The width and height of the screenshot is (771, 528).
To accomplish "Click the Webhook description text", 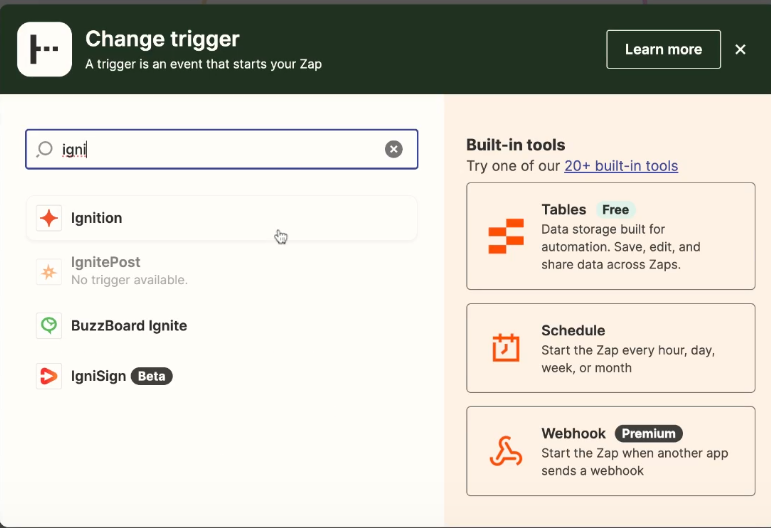I will 635,462.
